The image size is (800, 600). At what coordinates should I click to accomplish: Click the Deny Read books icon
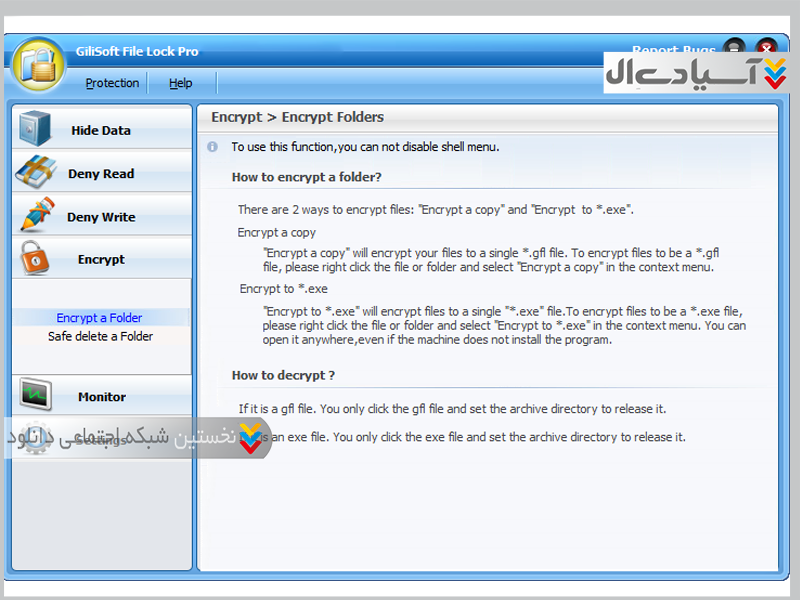point(35,173)
